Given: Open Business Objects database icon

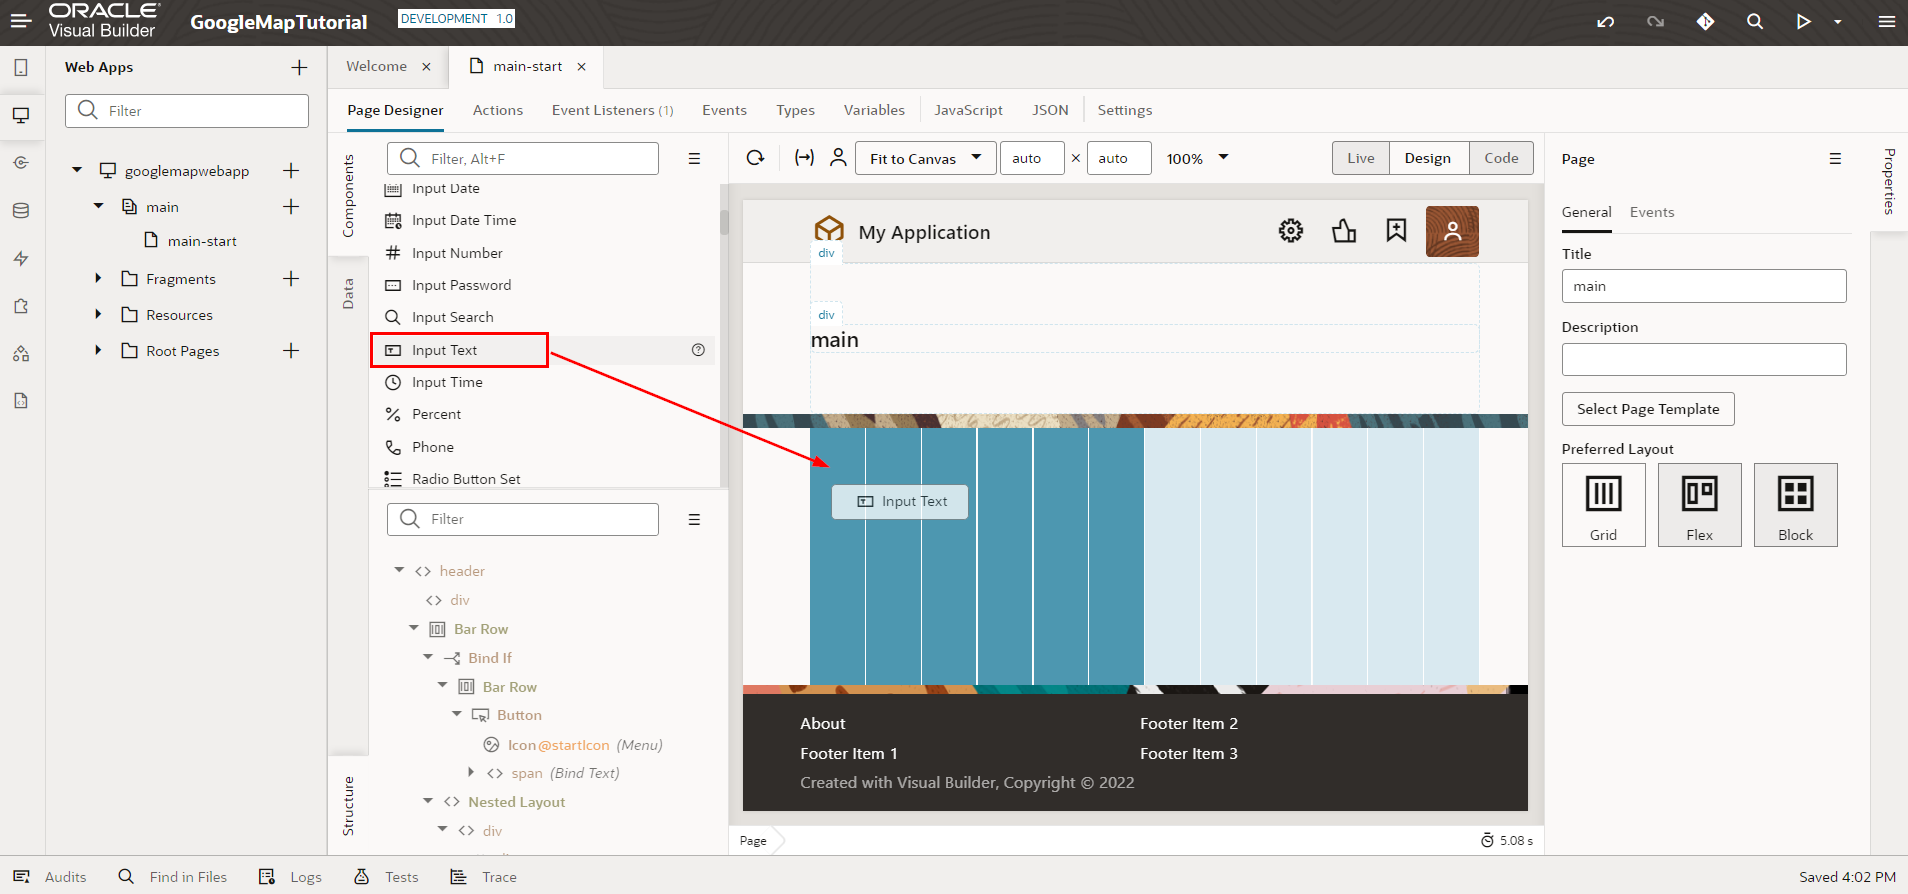Looking at the screenshot, I should tap(21, 211).
